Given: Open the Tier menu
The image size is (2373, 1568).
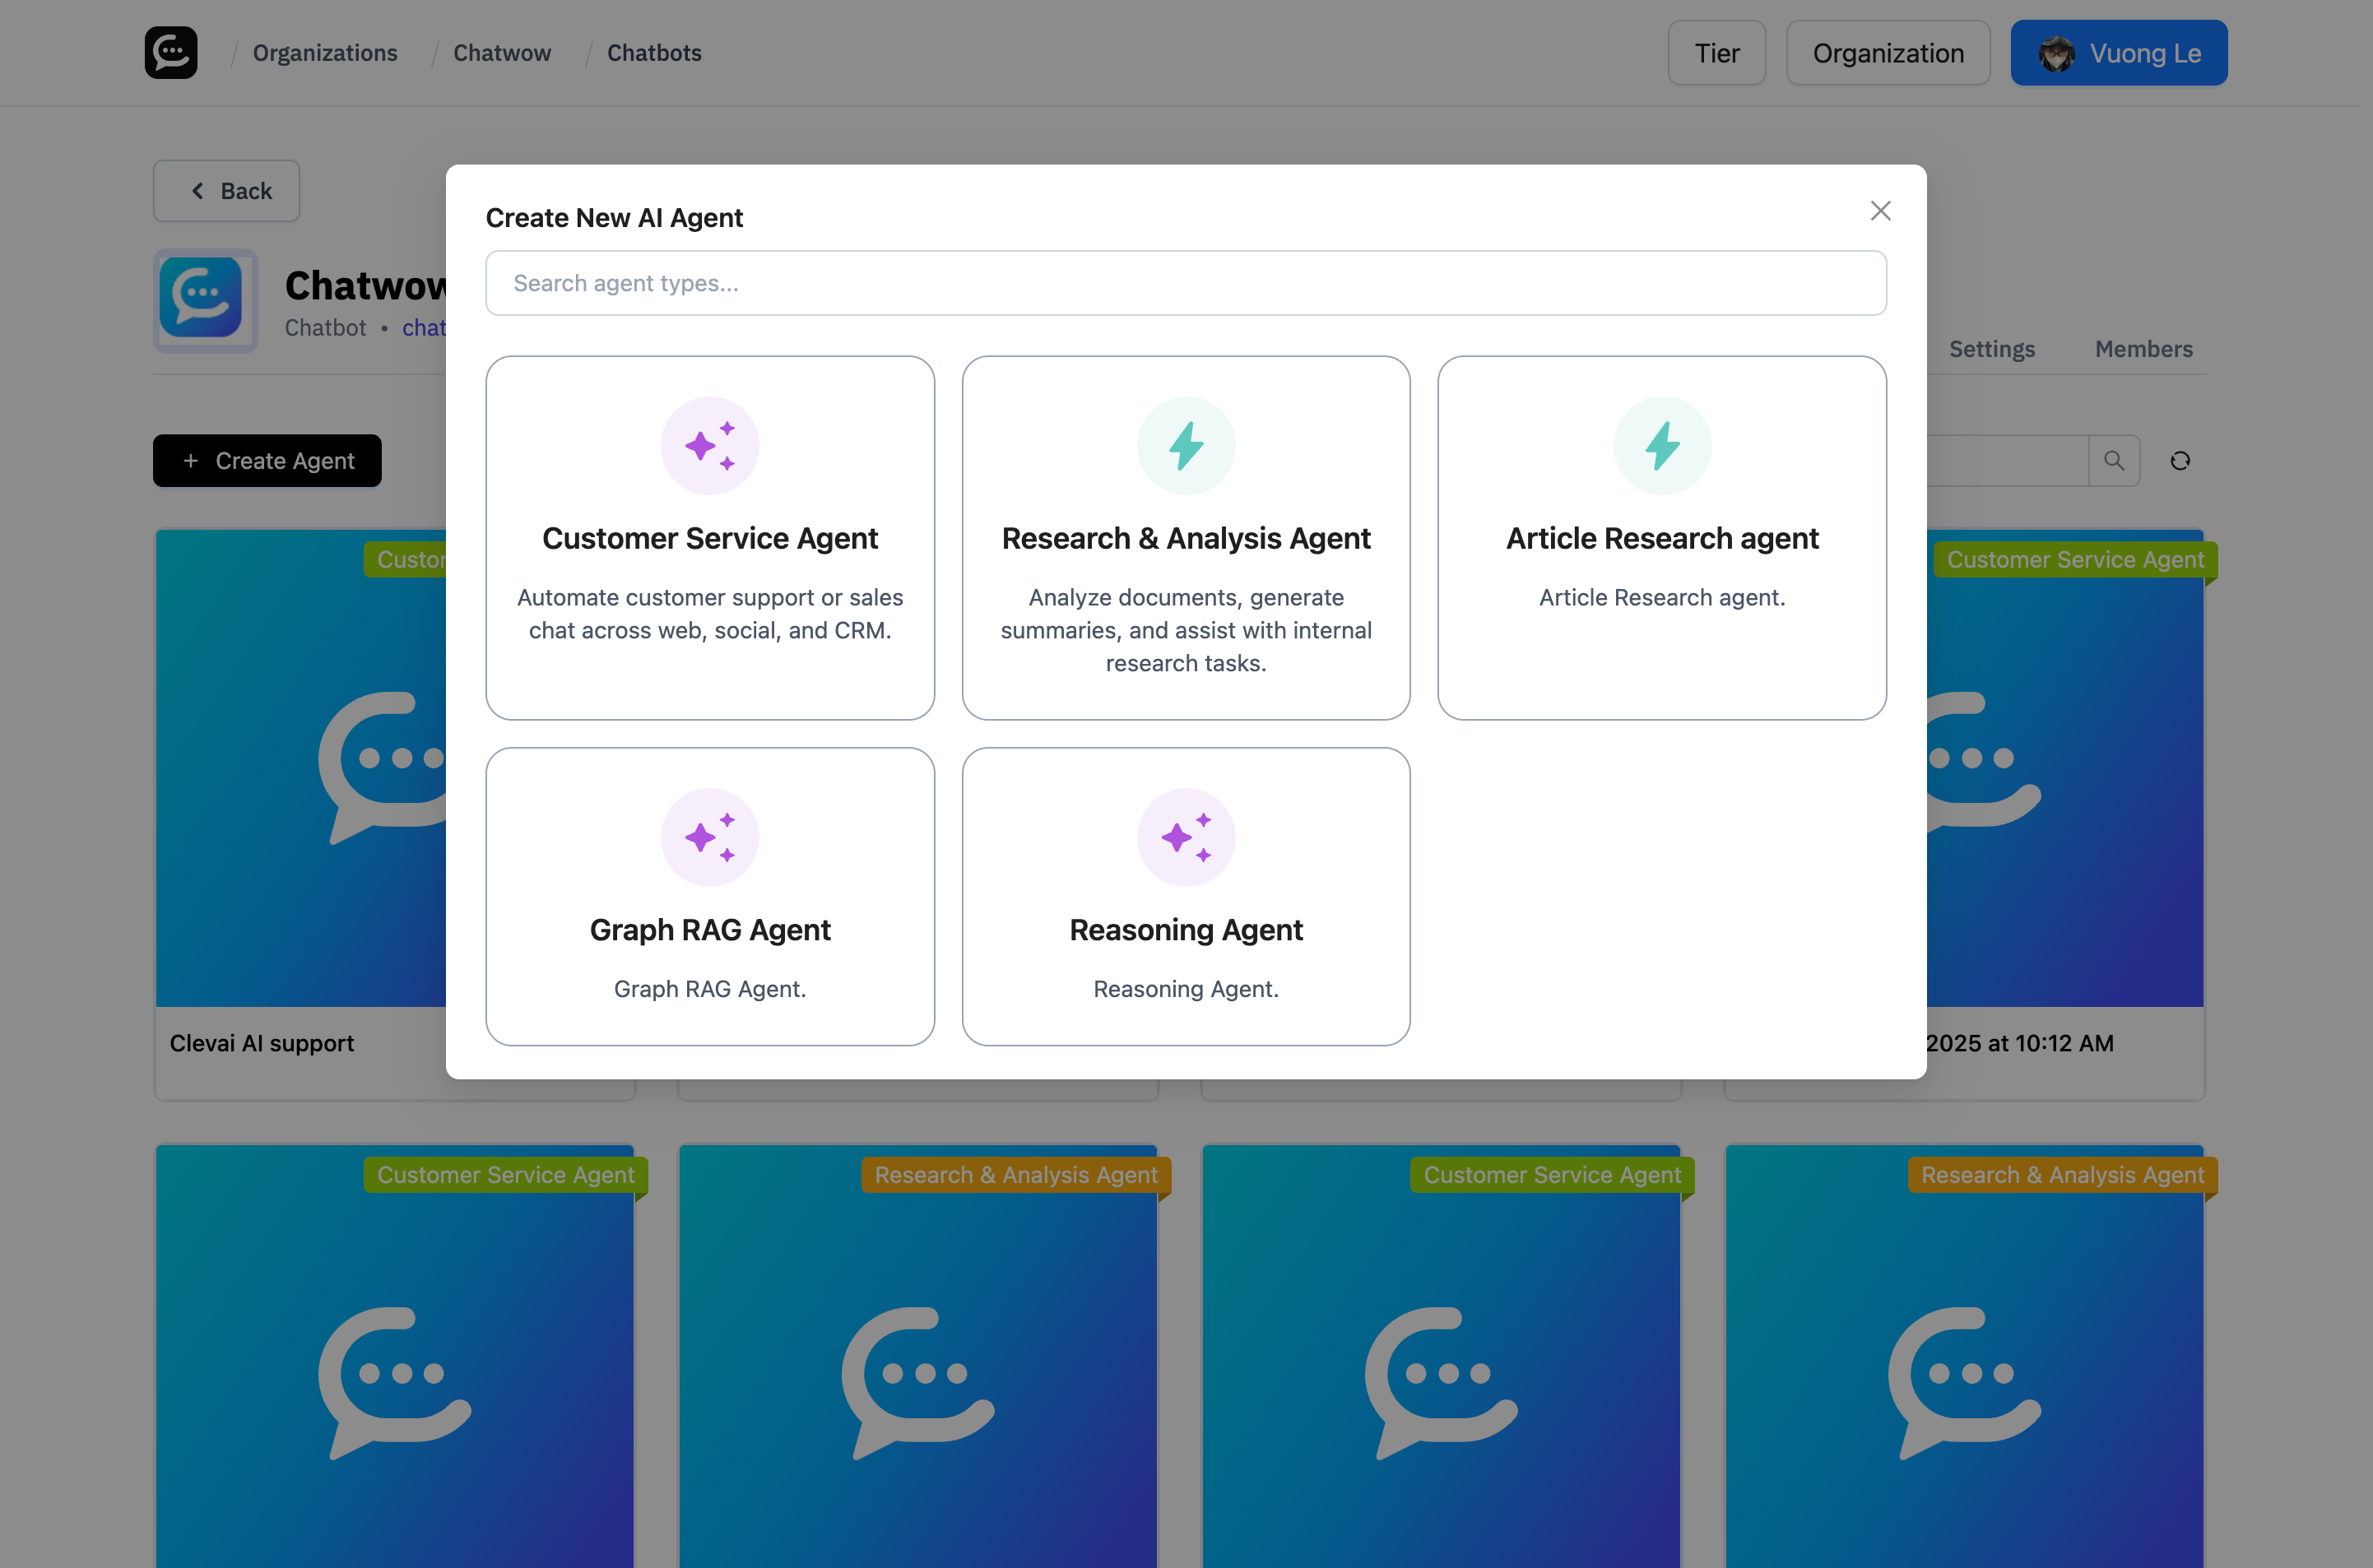Looking at the screenshot, I should tap(1716, 52).
